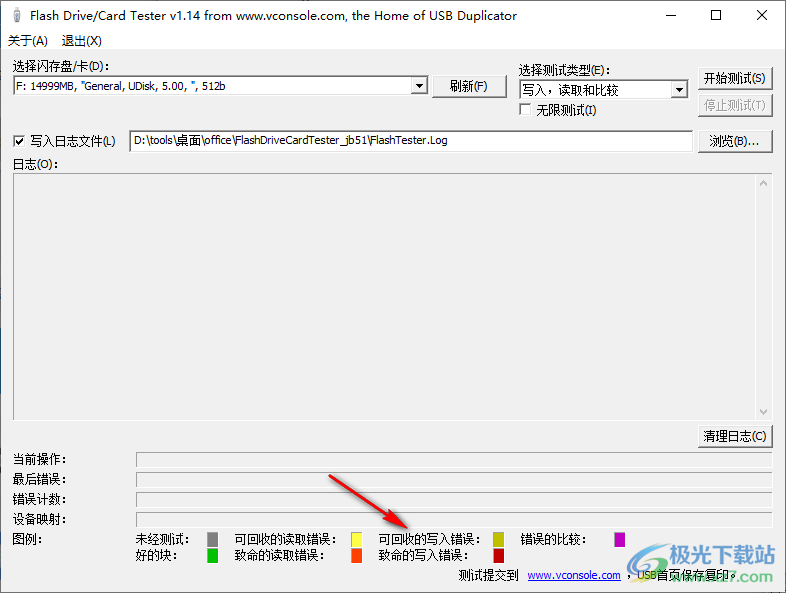Image resolution: width=786 pixels, height=593 pixels.
Task: Click the orange 致命的读取错误 legend swatch
Action: pyautogui.click(x=356, y=555)
